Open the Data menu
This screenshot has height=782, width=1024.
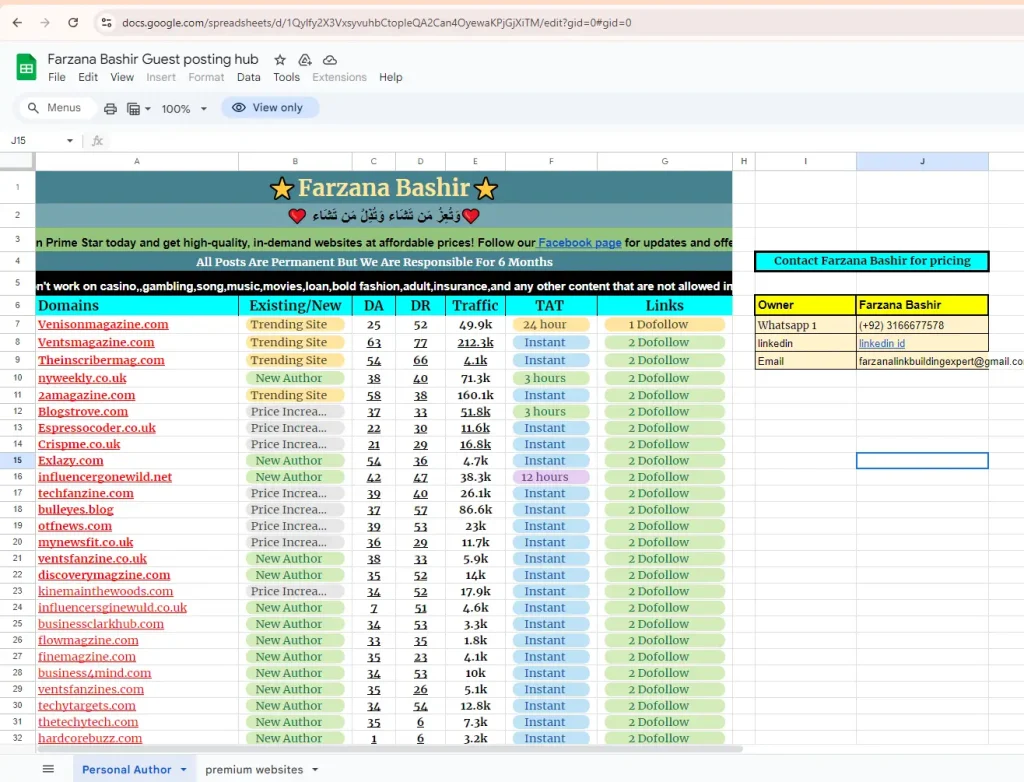click(x=248, y=77)
